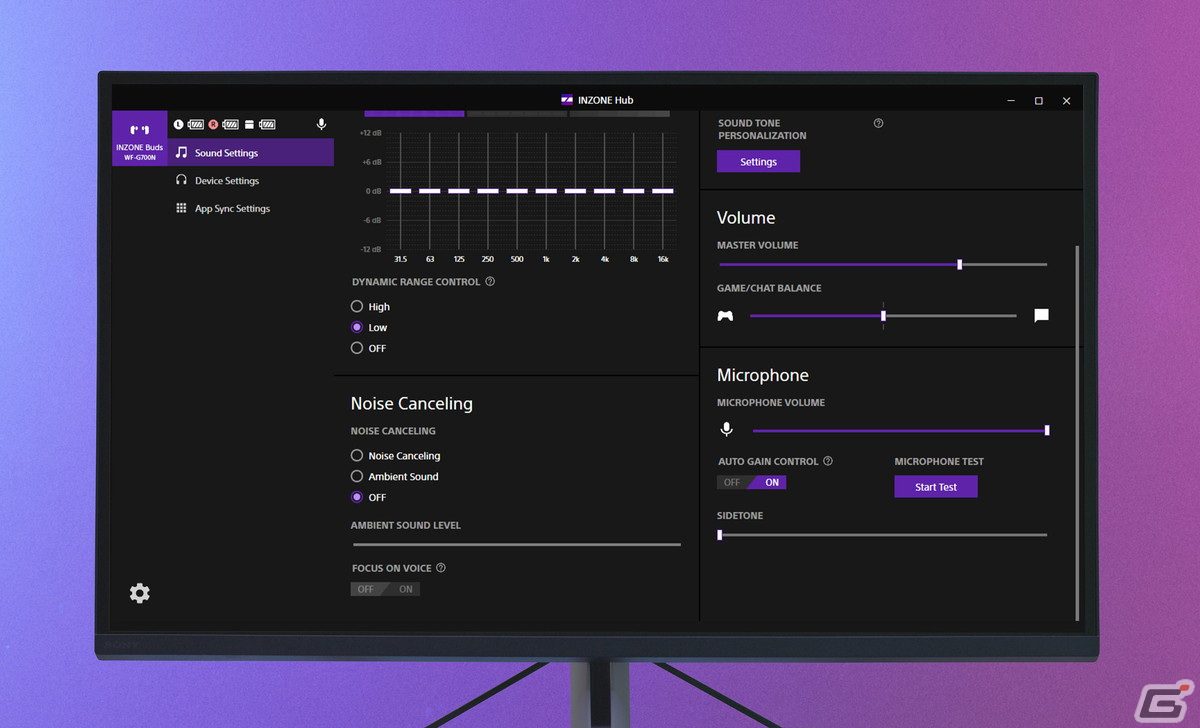Click the MICROPHONE TEST label
1200x728 pixels.
coord(939,462)
